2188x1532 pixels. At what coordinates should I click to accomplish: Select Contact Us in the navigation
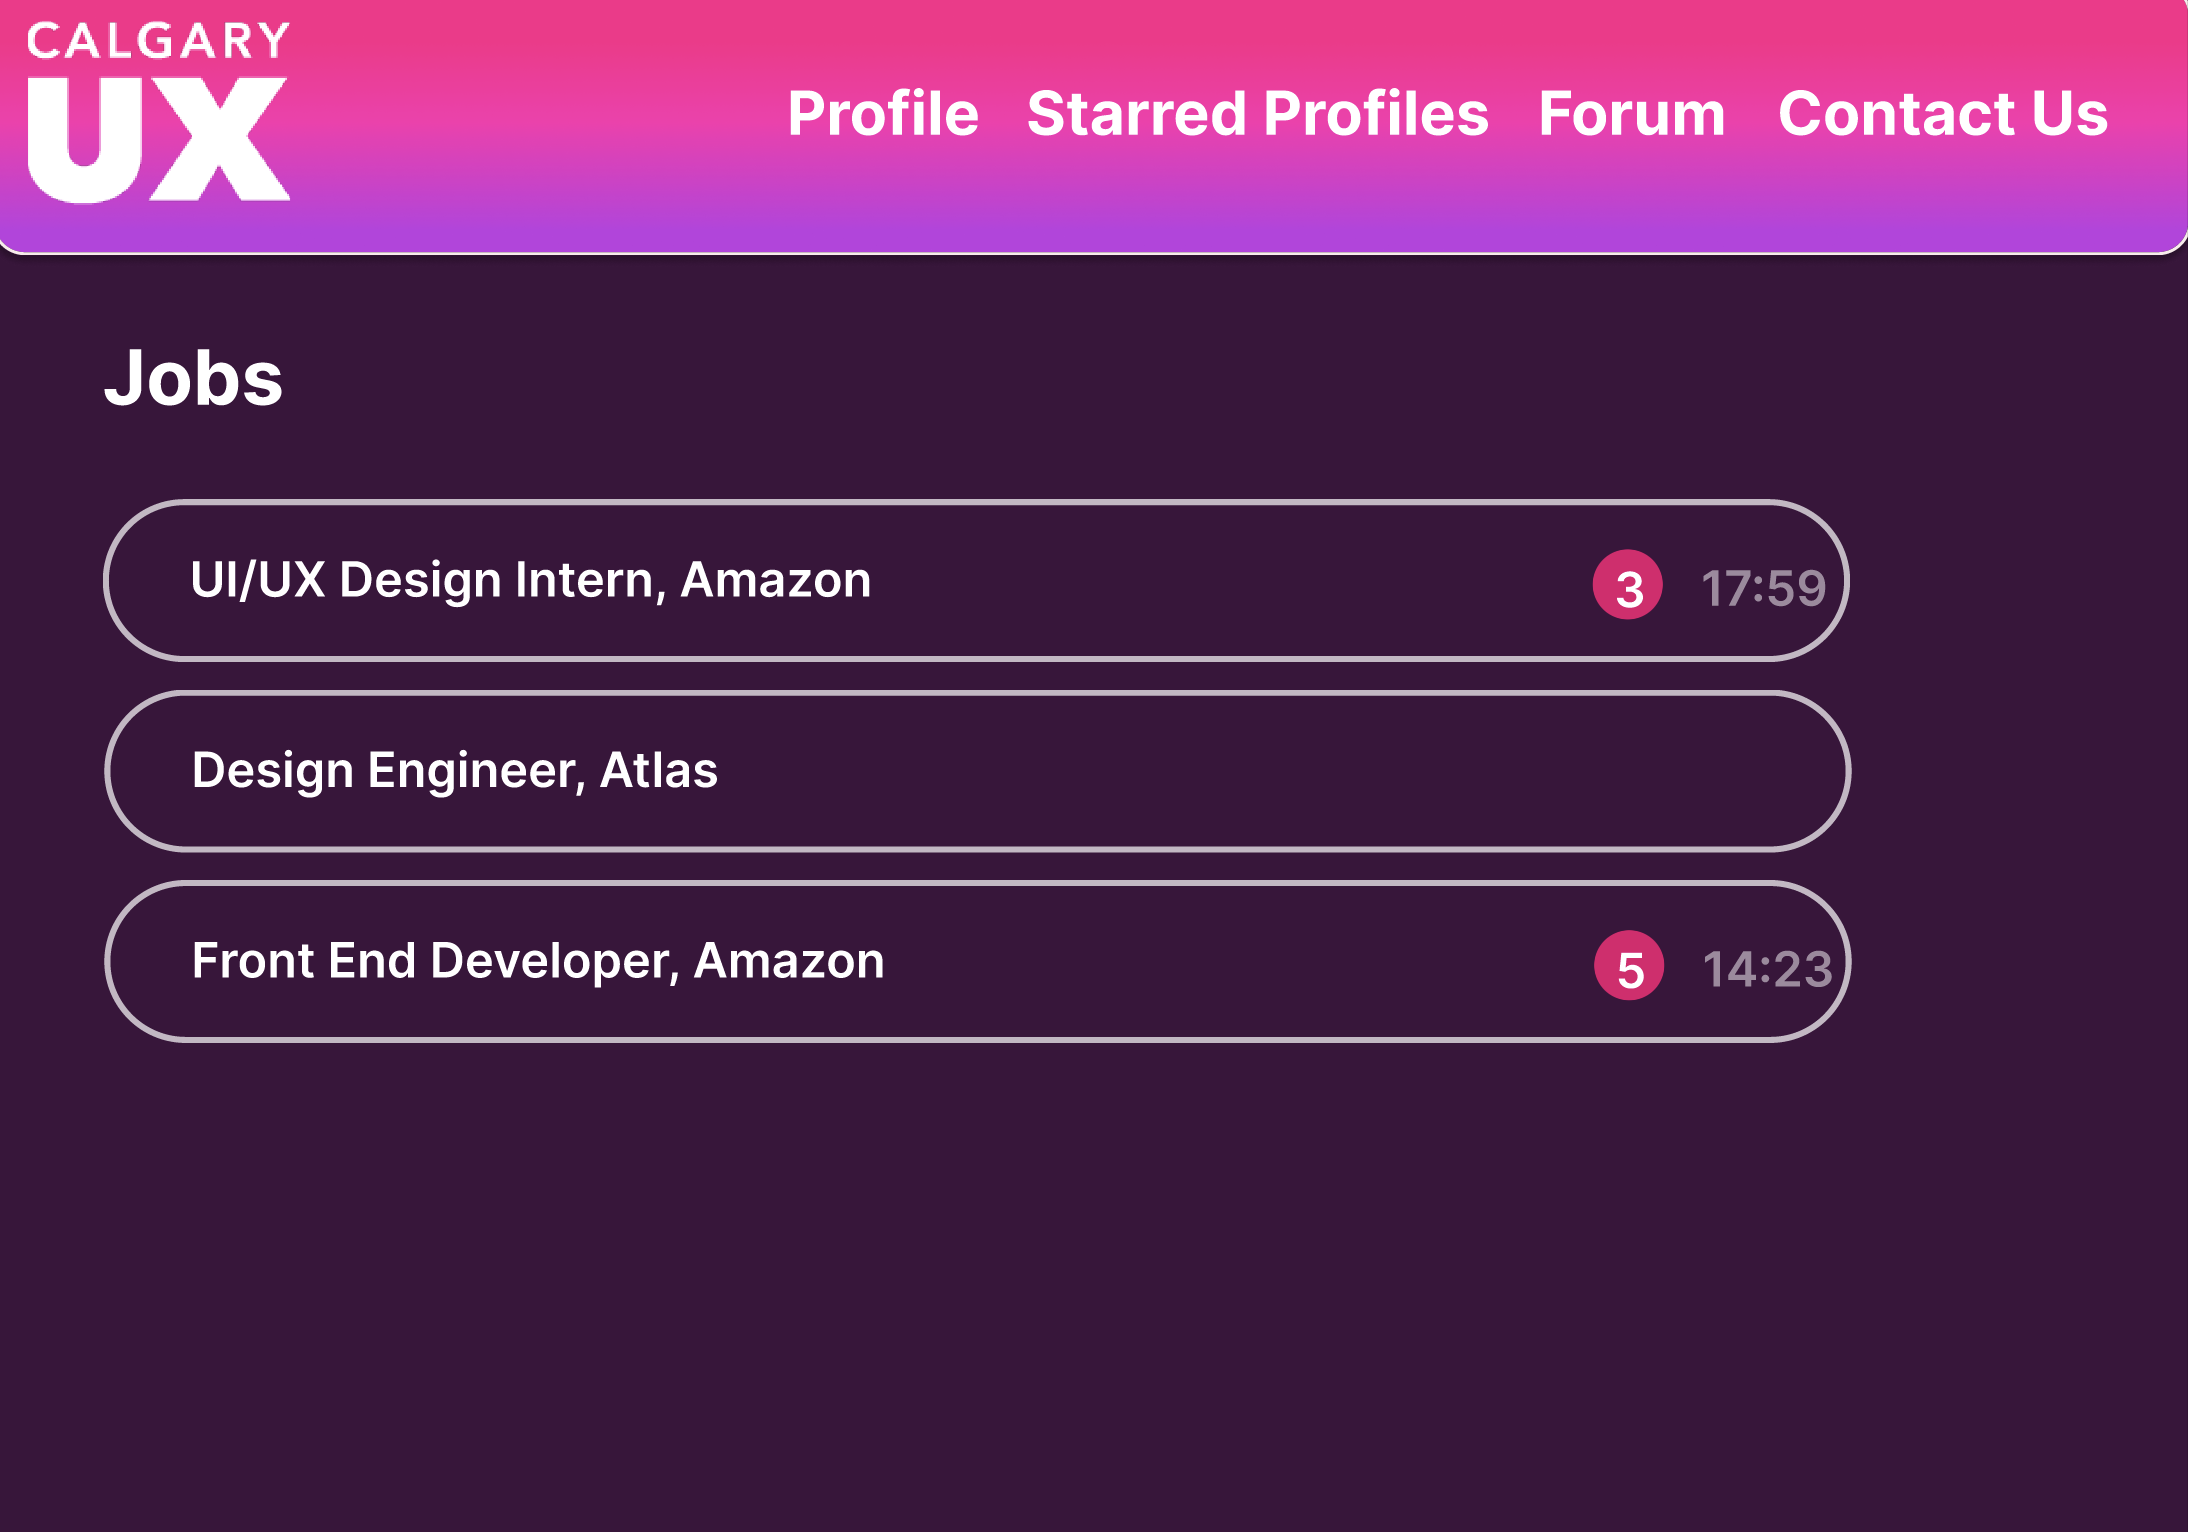coord(1943,113)
